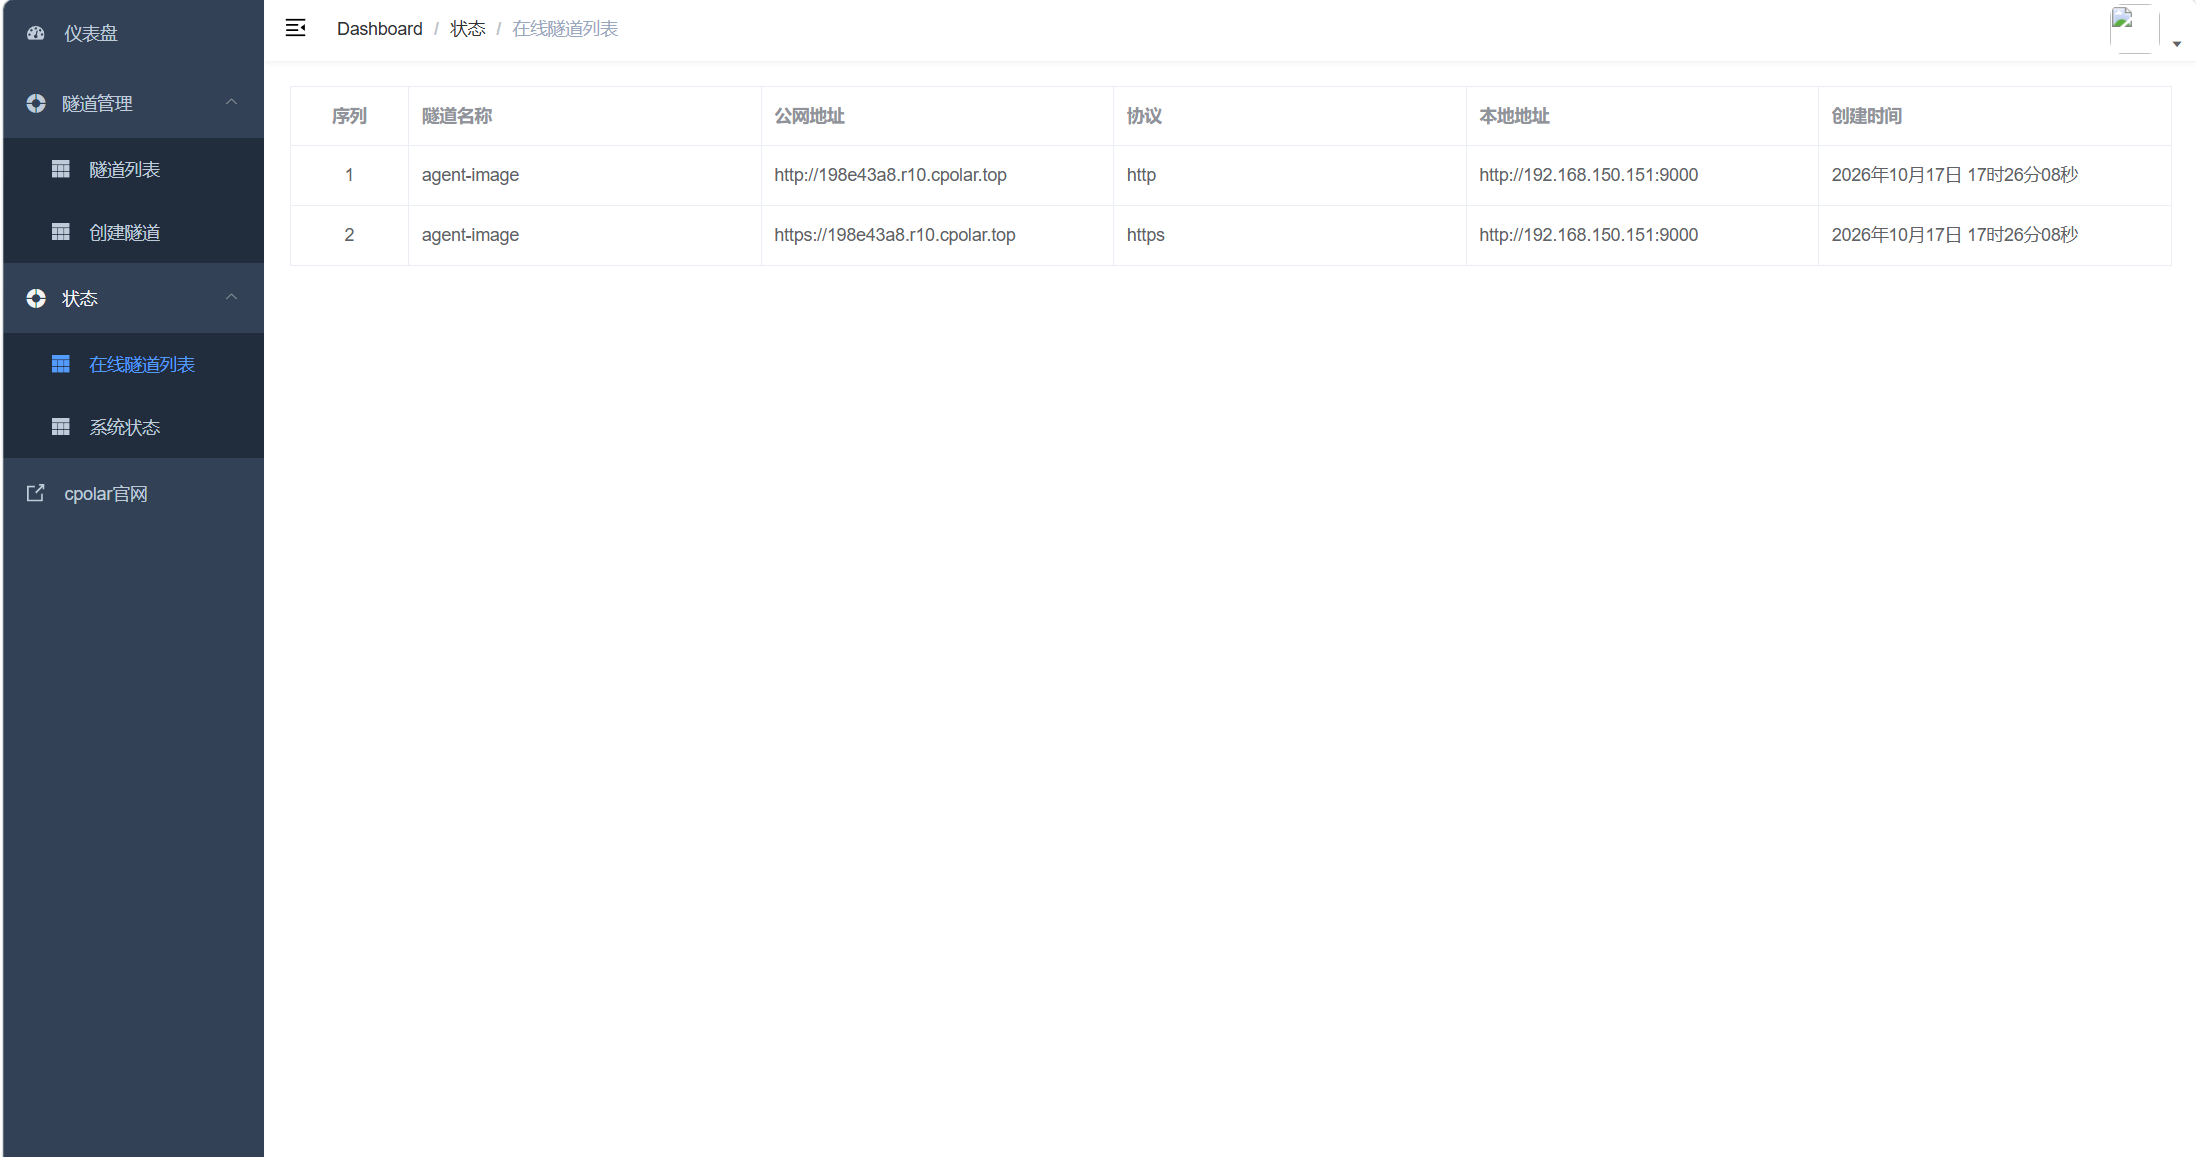This screenshot has height=1157, width=2196.
Task: Collapse the 隧道管理 menu via its chevron
Action: [x=231, y=102]
